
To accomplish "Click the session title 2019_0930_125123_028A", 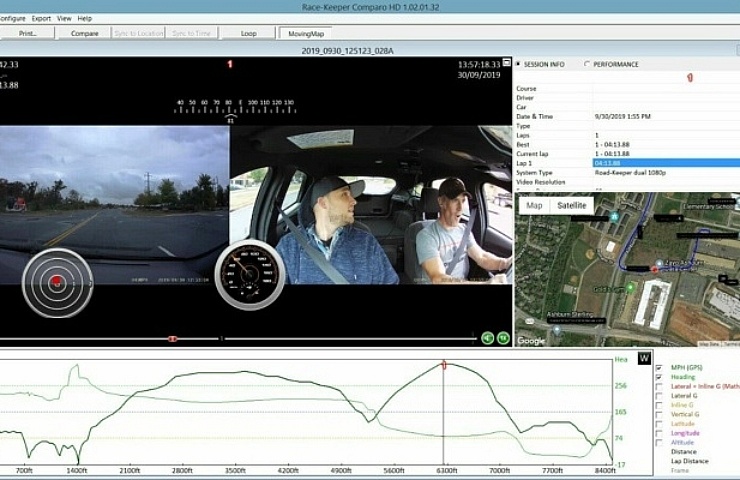I will [347, 51].
